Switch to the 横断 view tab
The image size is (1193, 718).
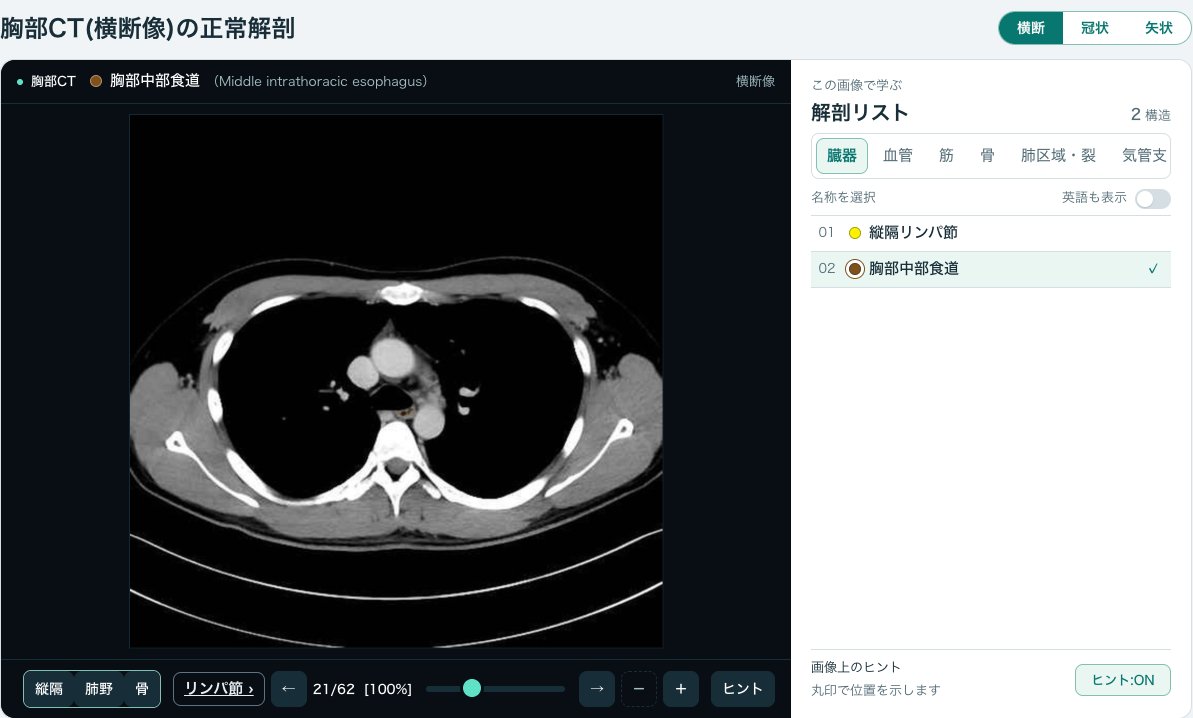coord(1031,28)
